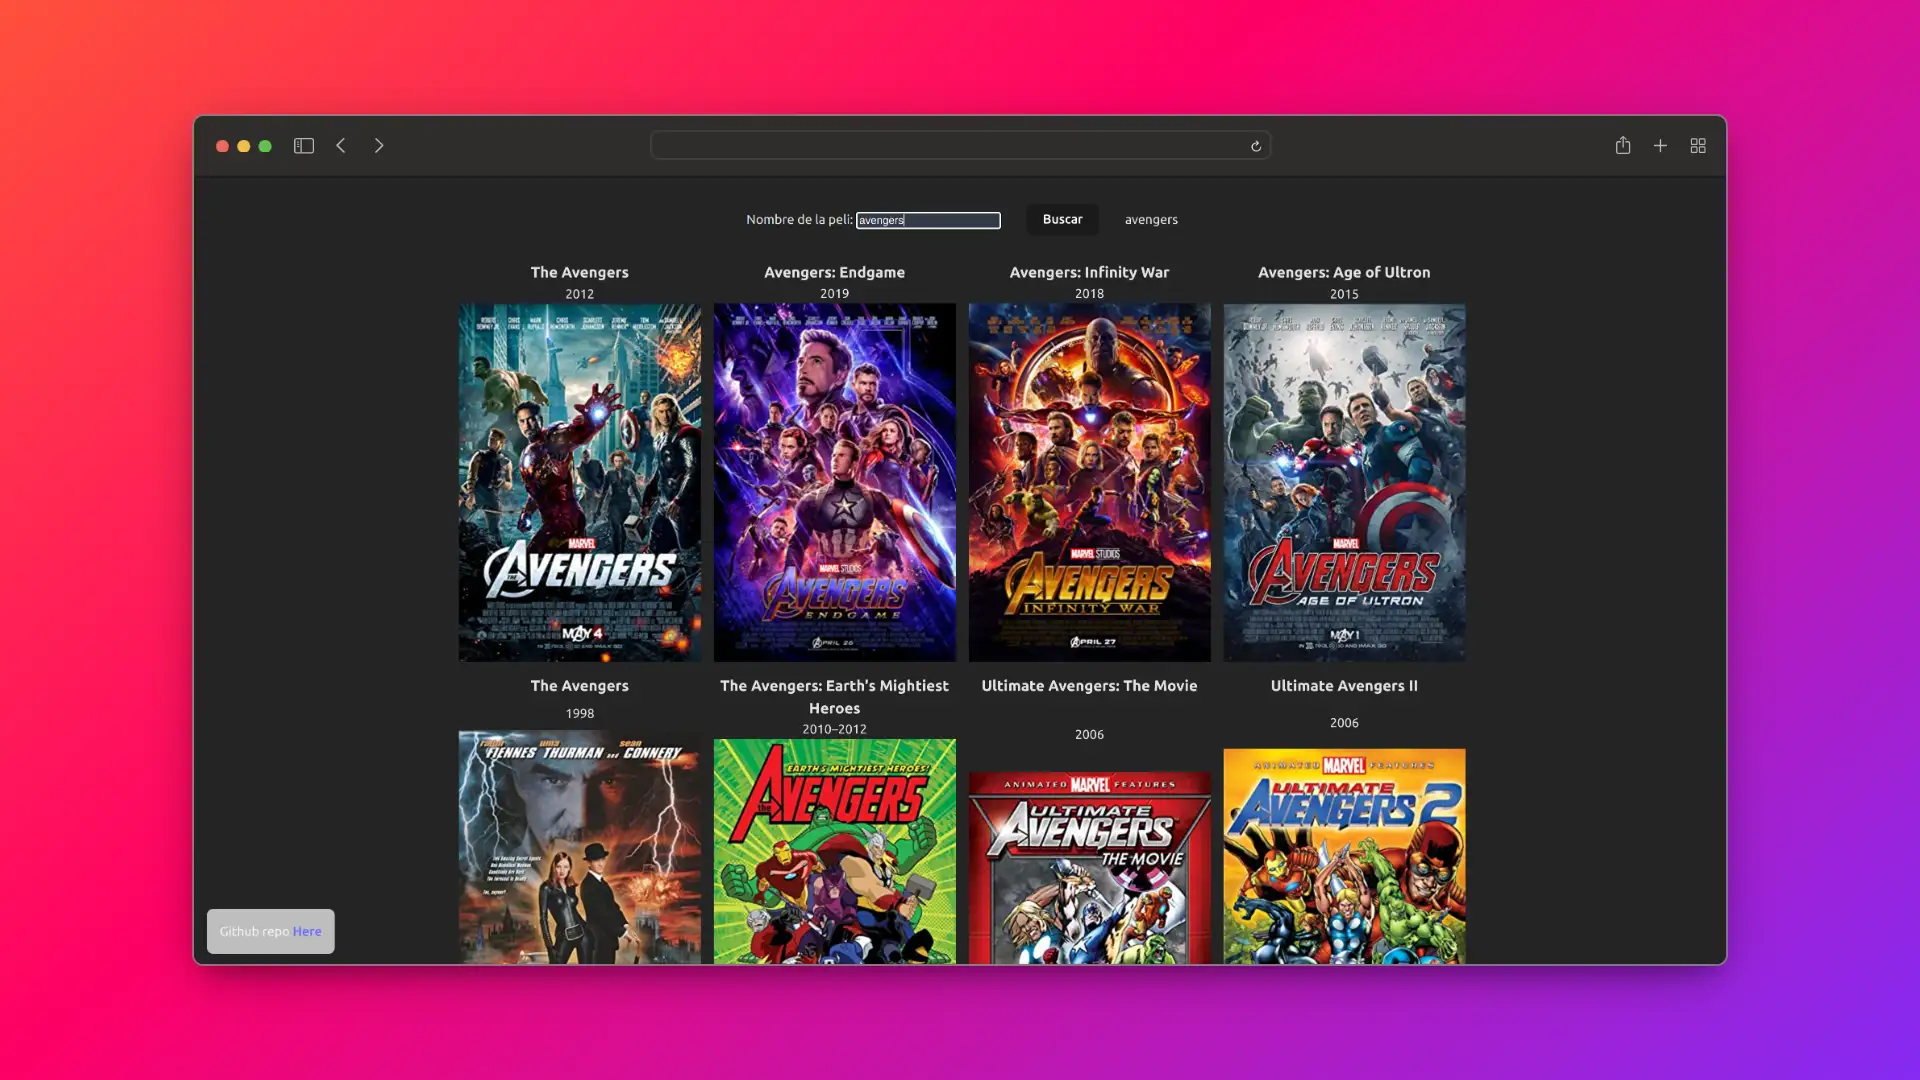Follow the Github repo Here link
The image size is (1920, 1080).
coord(307,931)
